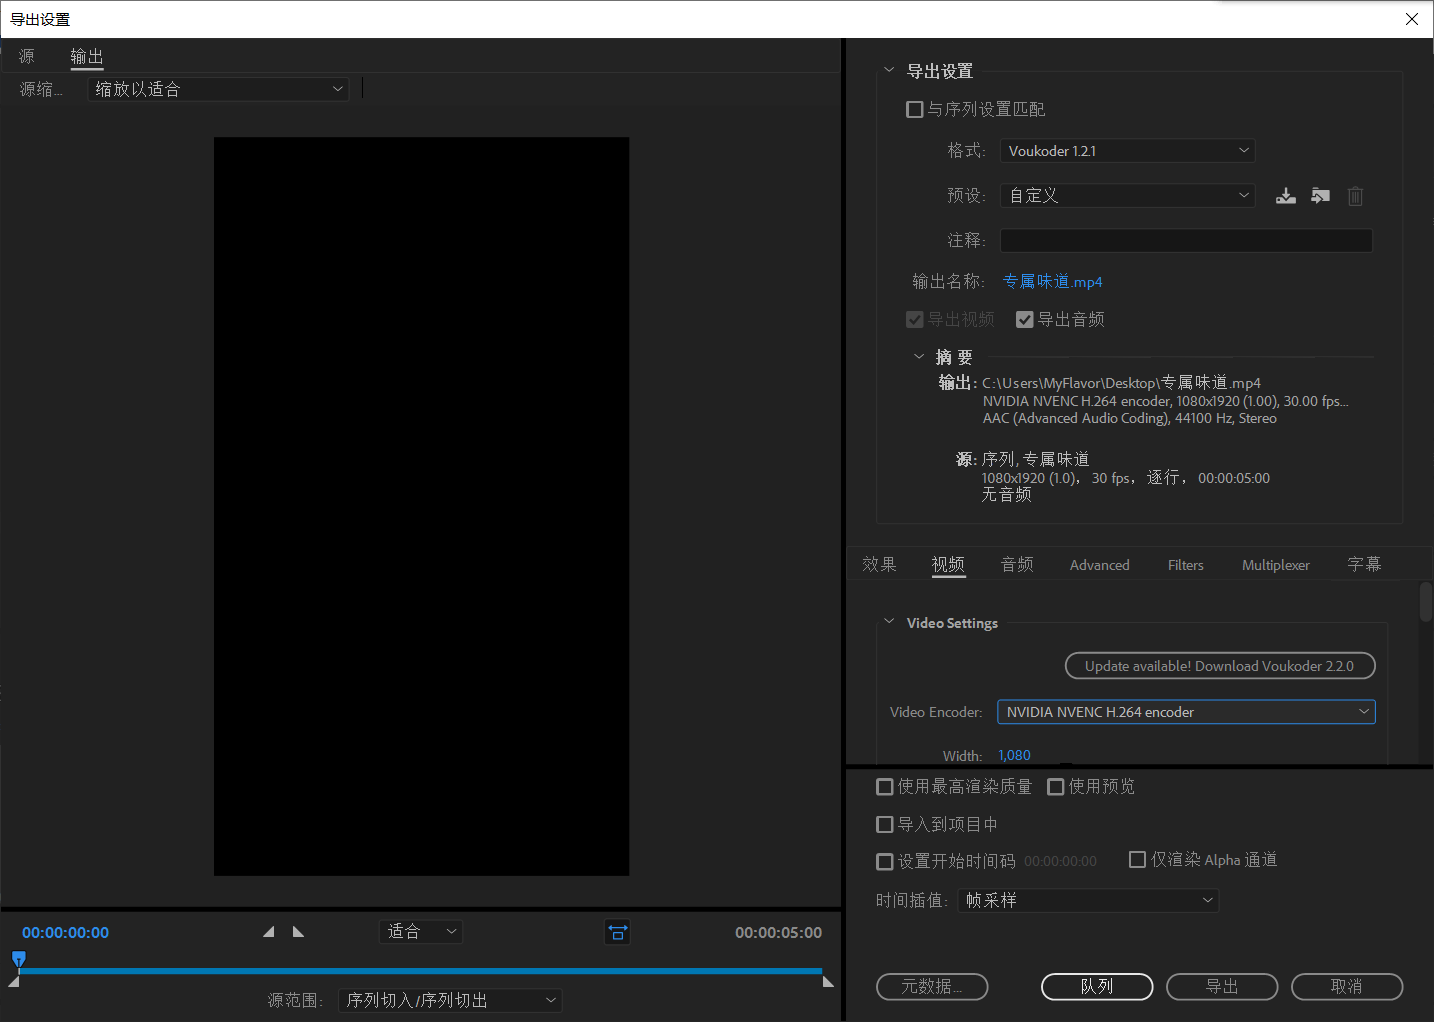Click the import preset icon
This screenshot has height=1022, width=1434.
point(1321,196)
